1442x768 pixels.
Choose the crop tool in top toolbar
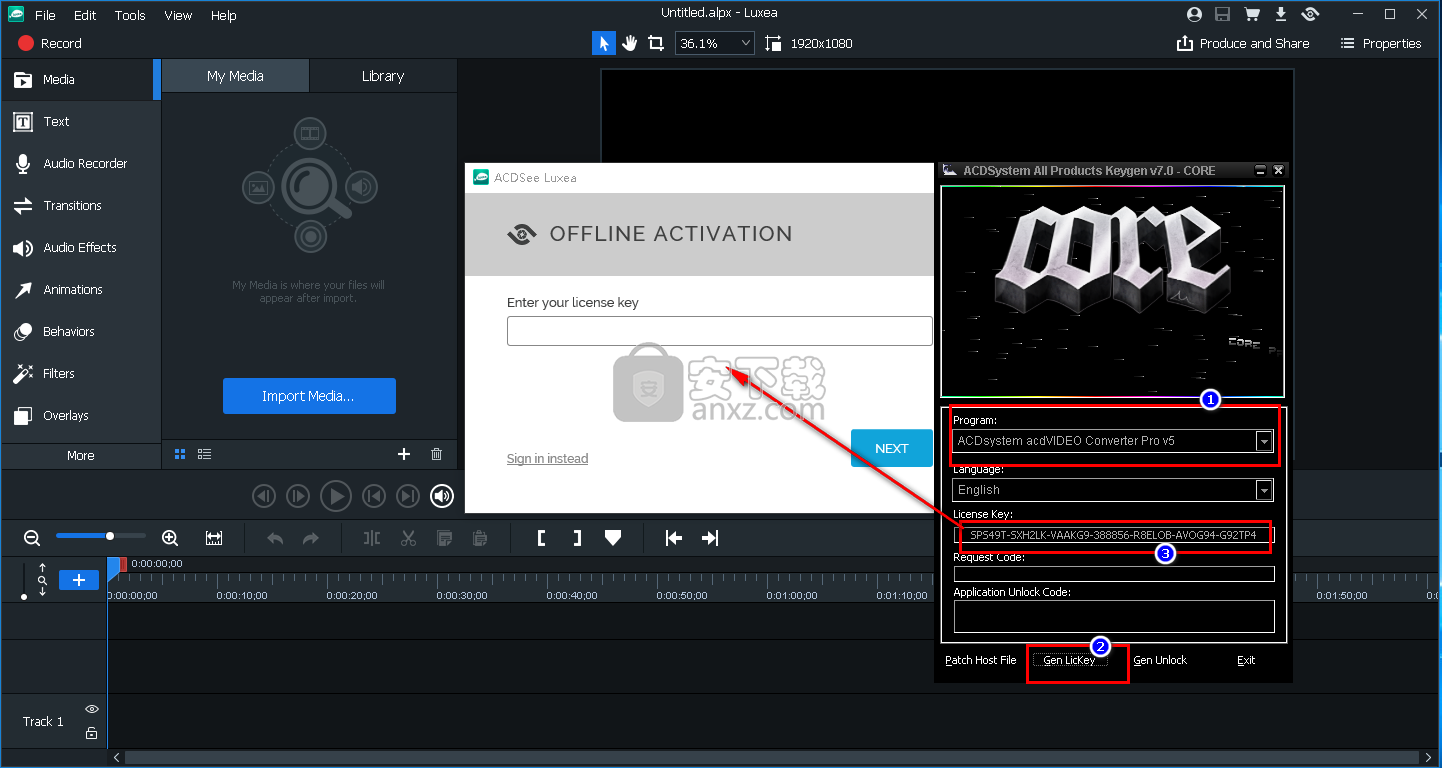(656, 43)
